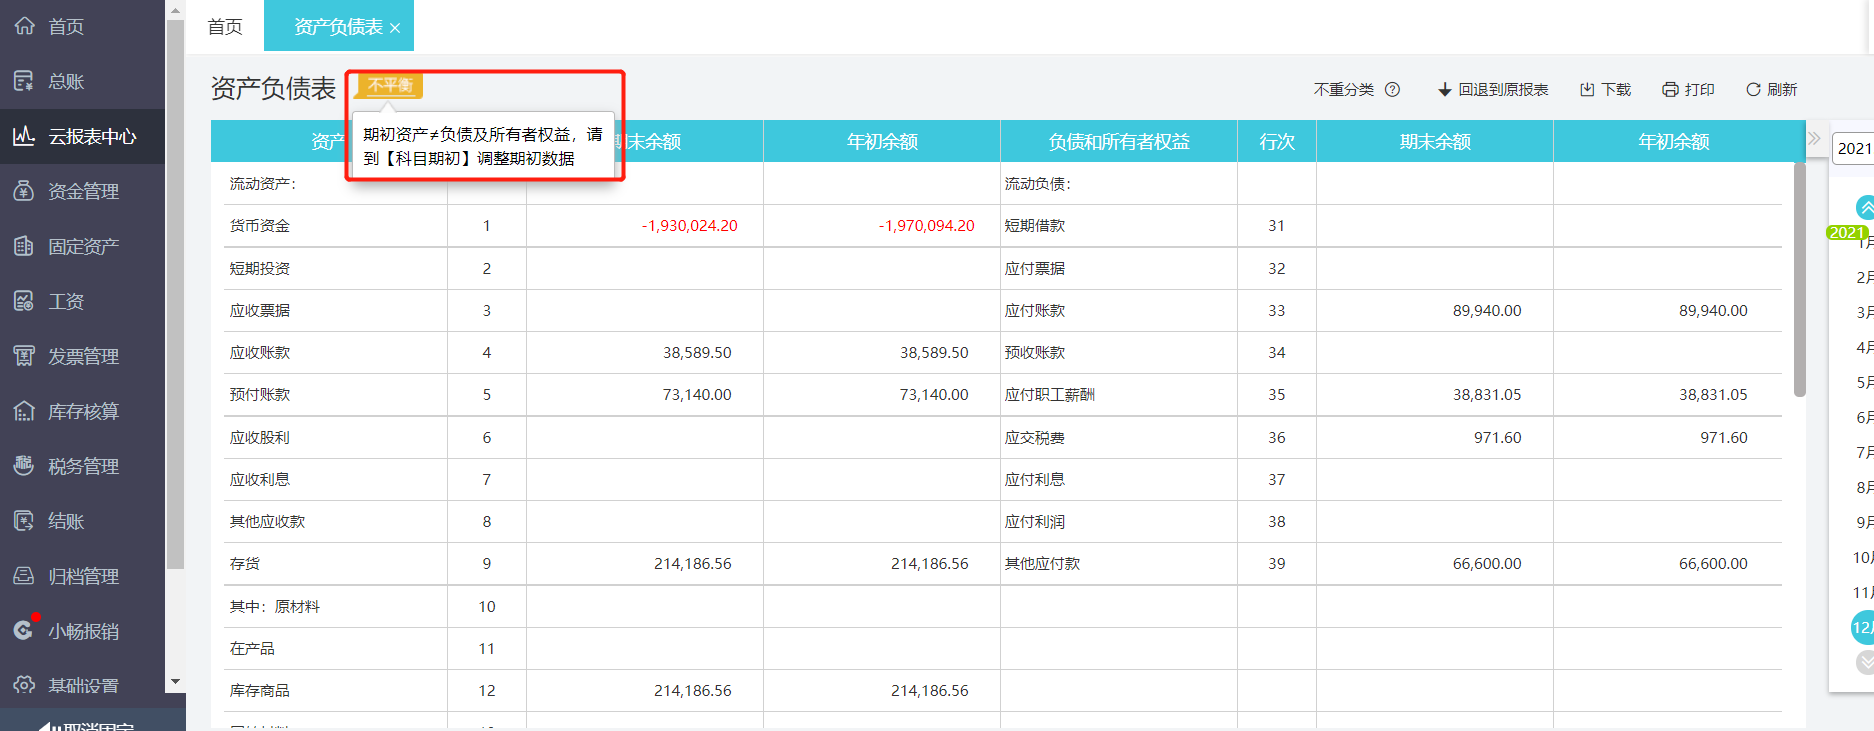Open 库存核算 in the sidebar

pos(82,411)
